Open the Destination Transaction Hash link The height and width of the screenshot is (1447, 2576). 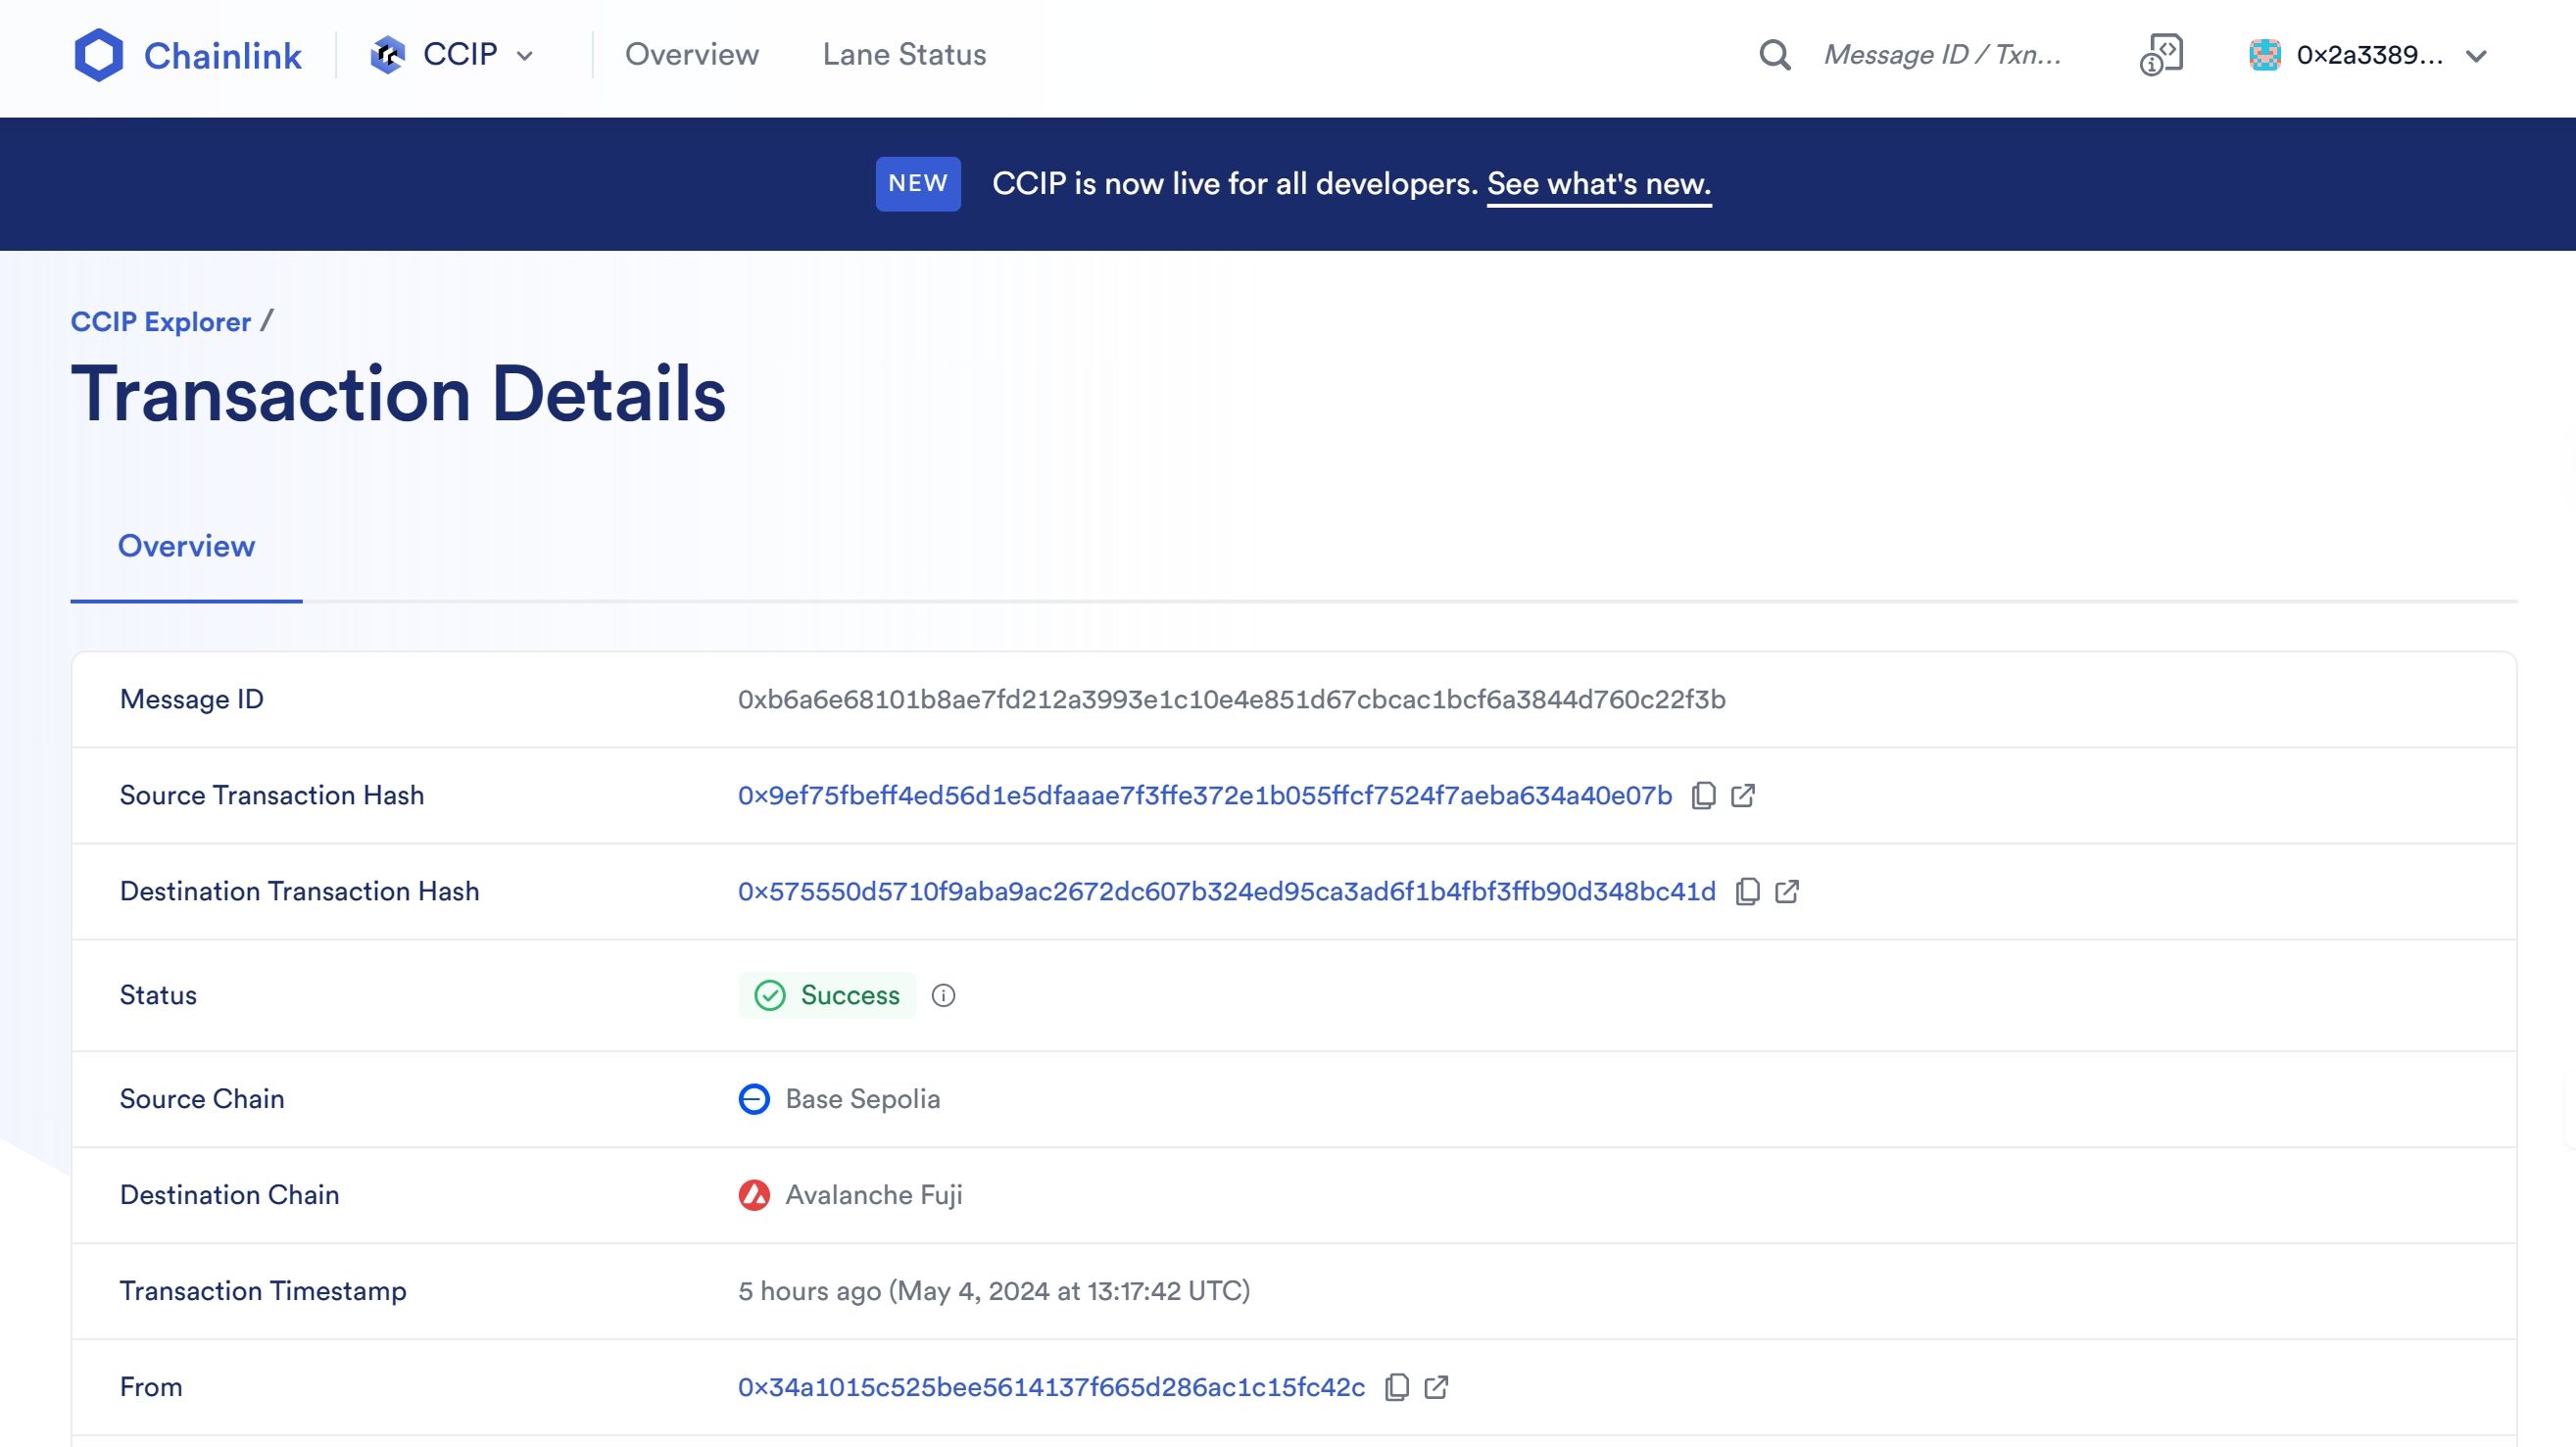1226,892
